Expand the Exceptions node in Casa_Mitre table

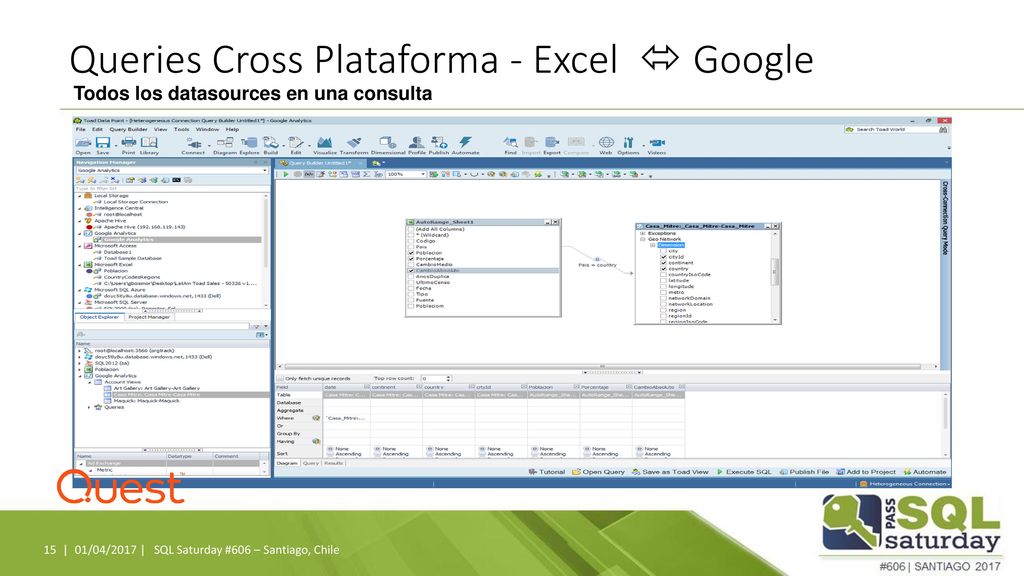click(x=643, y=233)
